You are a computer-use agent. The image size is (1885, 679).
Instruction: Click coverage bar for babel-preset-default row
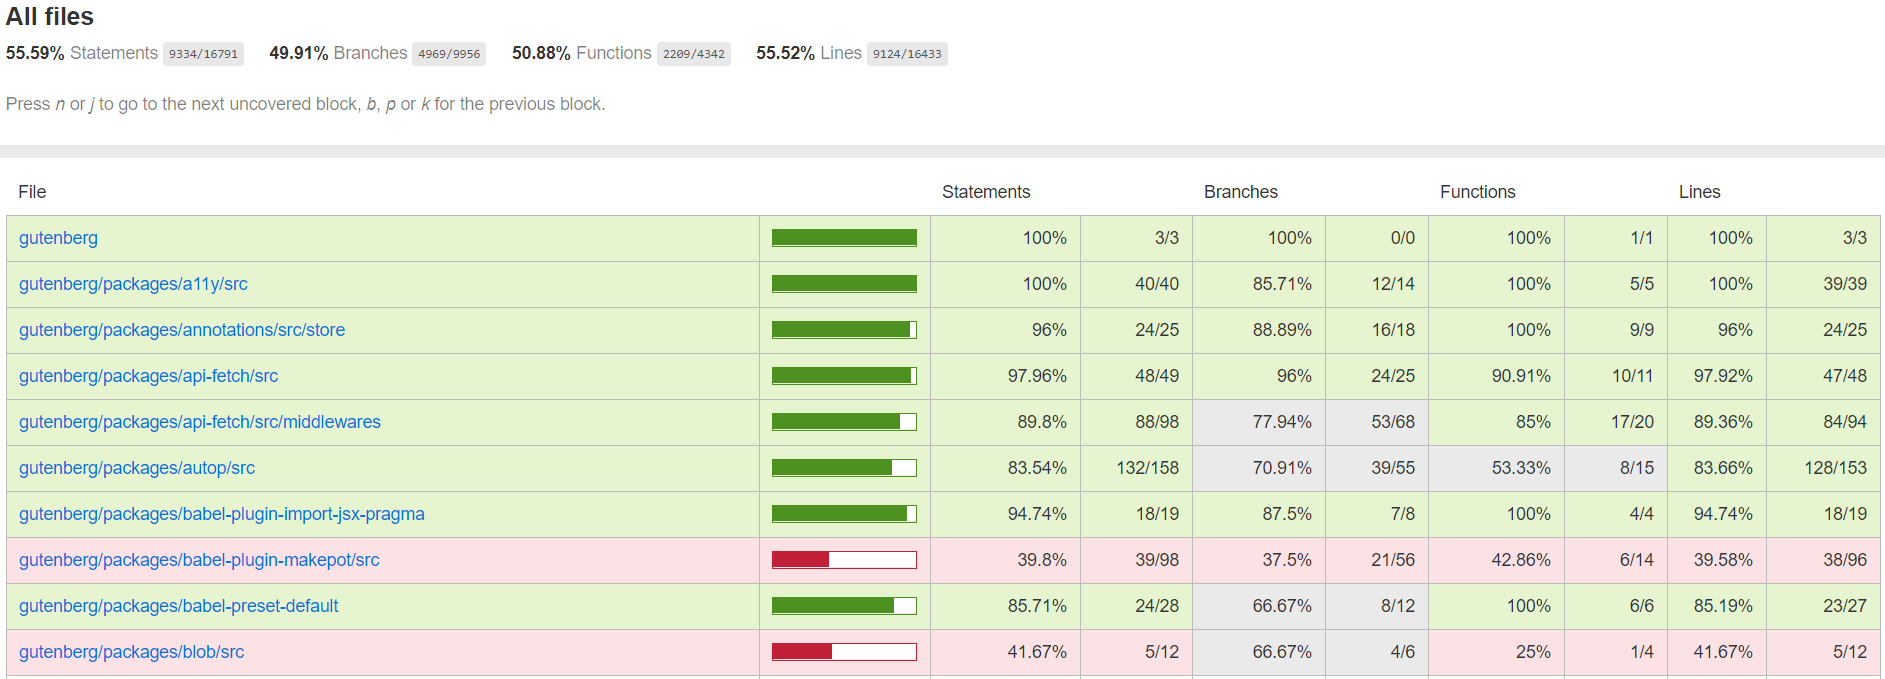(844, 606)
